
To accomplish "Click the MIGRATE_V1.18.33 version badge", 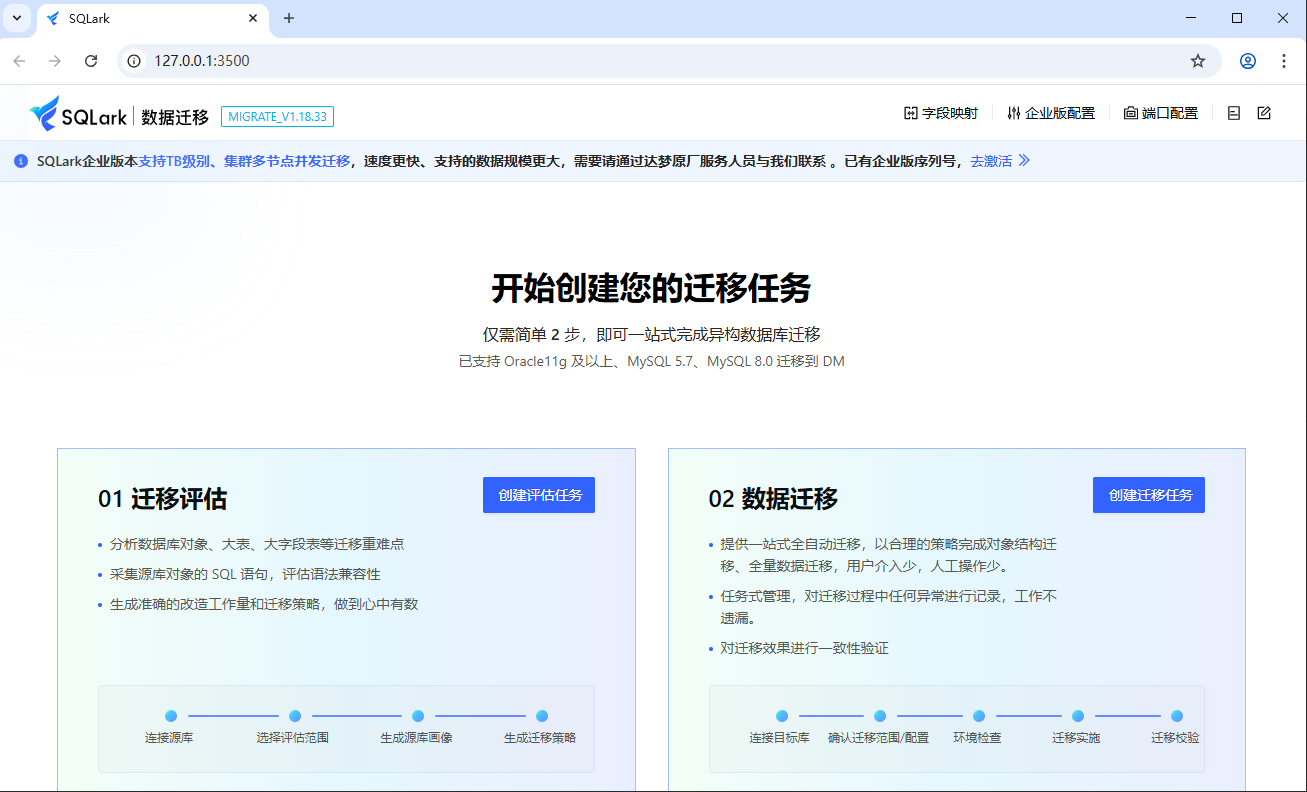I will [x=277, y=117].
